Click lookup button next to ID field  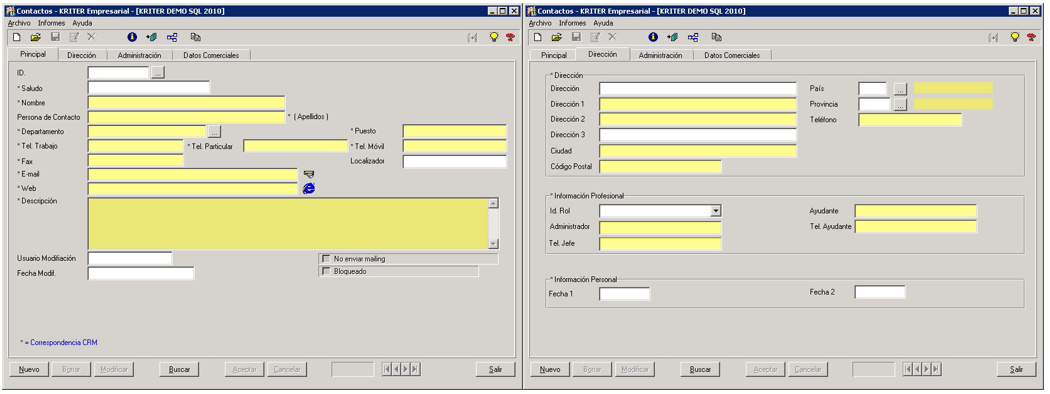click(x=157, y=72)
